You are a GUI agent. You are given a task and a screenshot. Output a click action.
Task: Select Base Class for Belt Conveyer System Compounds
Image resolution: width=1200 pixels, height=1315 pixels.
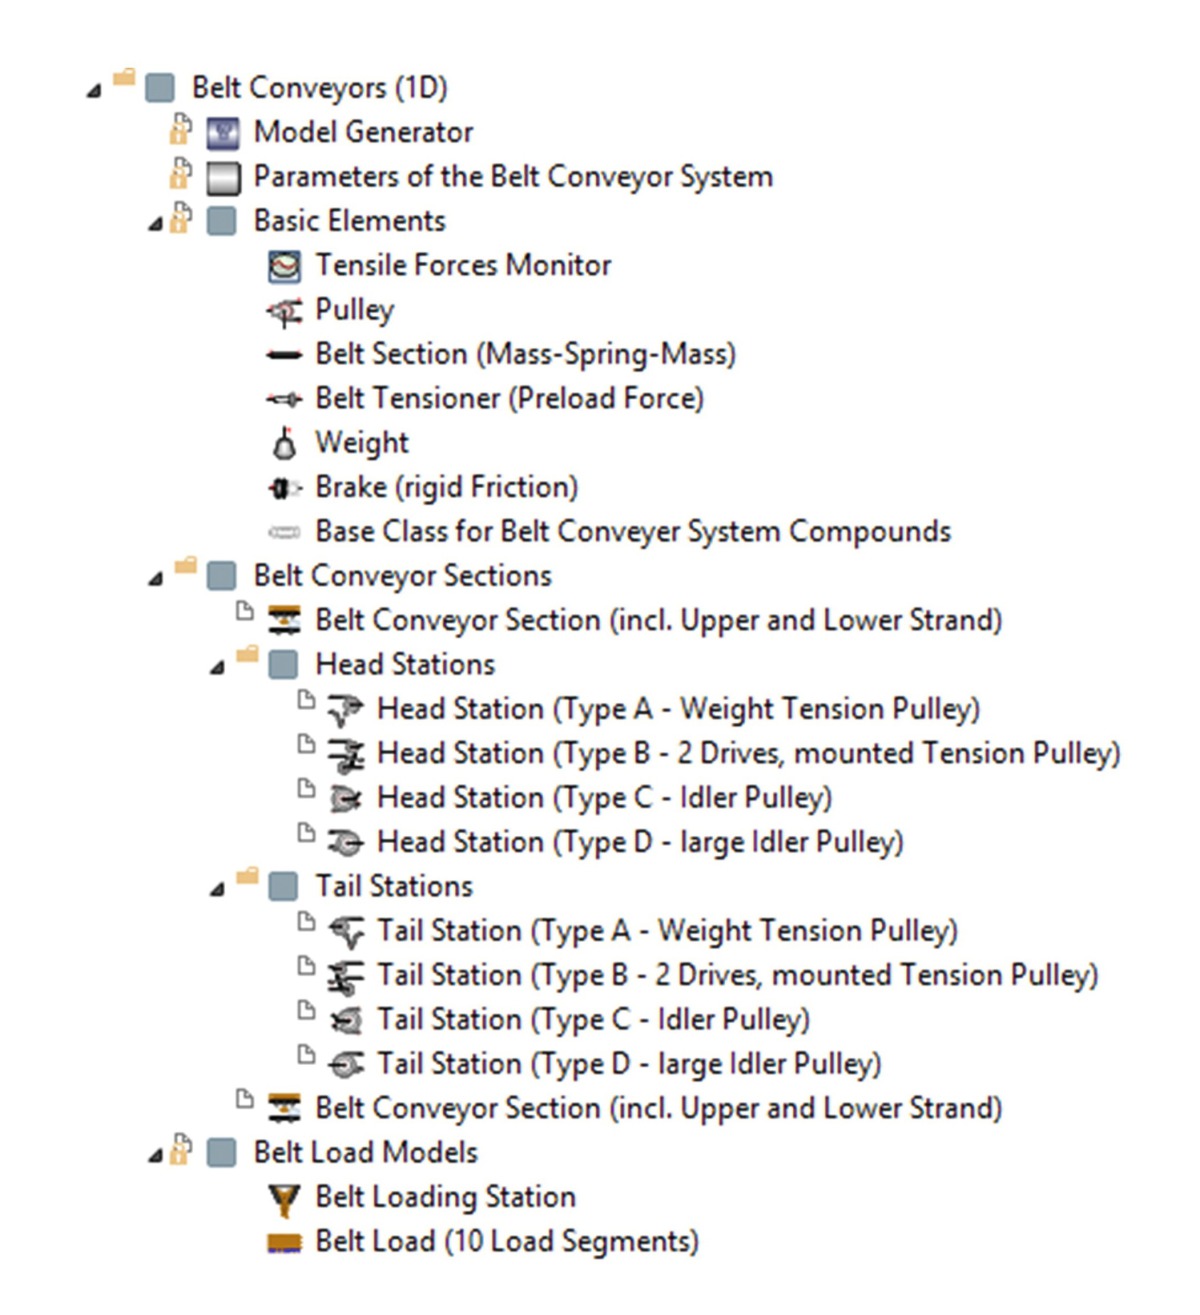pyautogui.click(x=633, y=531)
